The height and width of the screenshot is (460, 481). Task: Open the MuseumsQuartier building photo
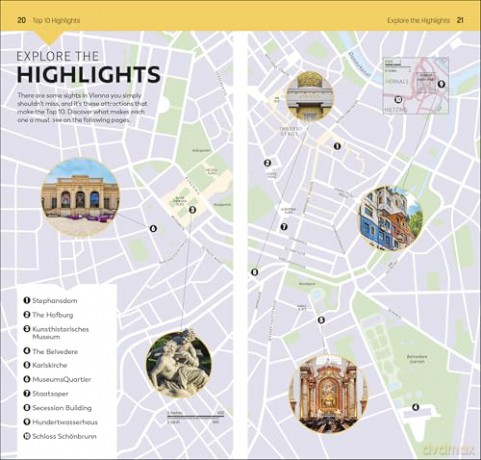tap(80, 197)
